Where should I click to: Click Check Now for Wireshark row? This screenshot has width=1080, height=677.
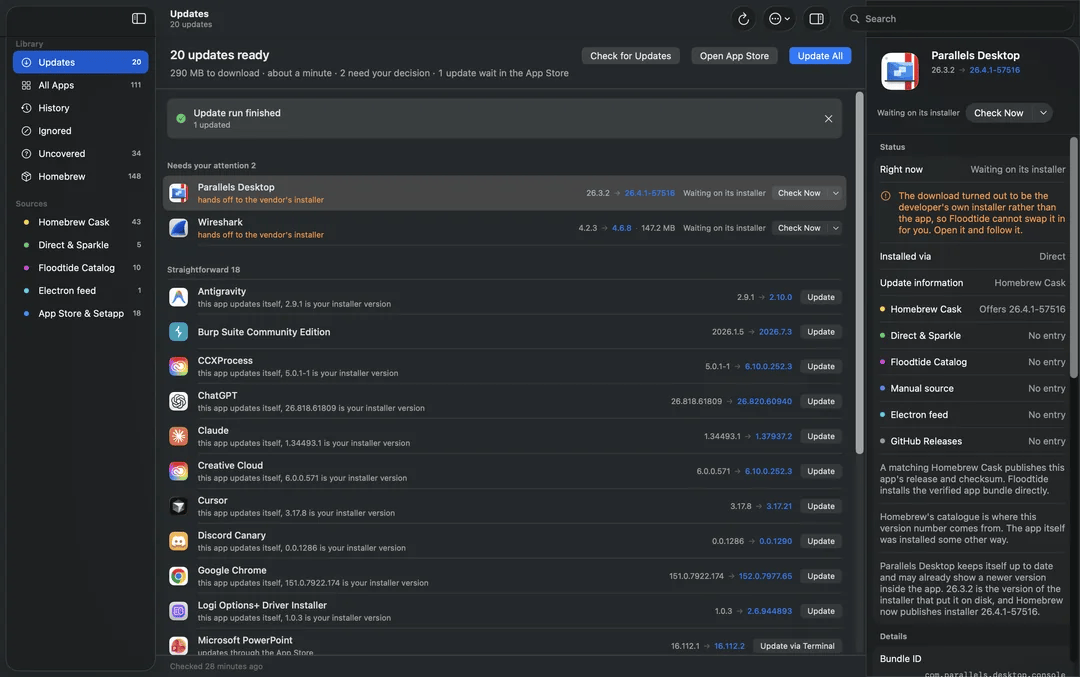[x=799, y=228]
